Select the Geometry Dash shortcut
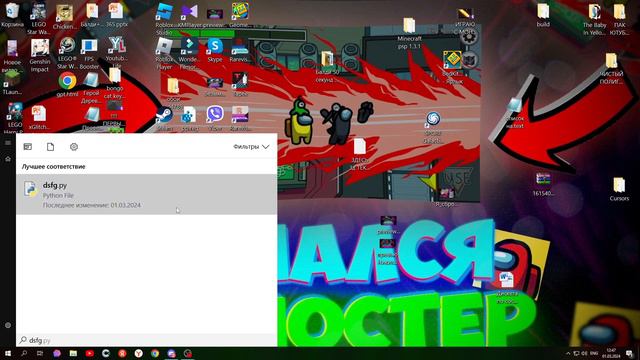Image resolution: width=640 pixels, height=360 pixels. coord(240,16)
